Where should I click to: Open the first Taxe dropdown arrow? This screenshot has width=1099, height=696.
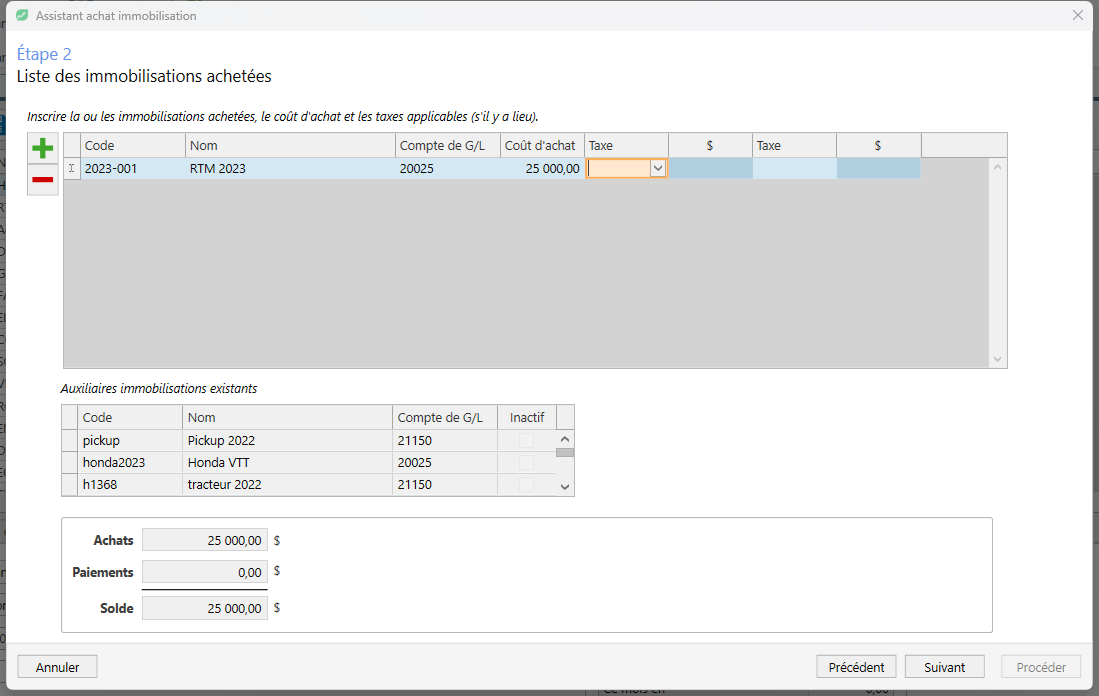(657, 168)
